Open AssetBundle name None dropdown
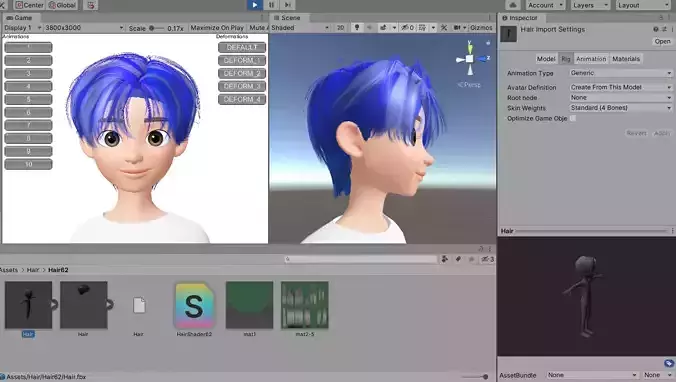The width and height of the screenshot is (676, 382). click(x=592, y=375)
